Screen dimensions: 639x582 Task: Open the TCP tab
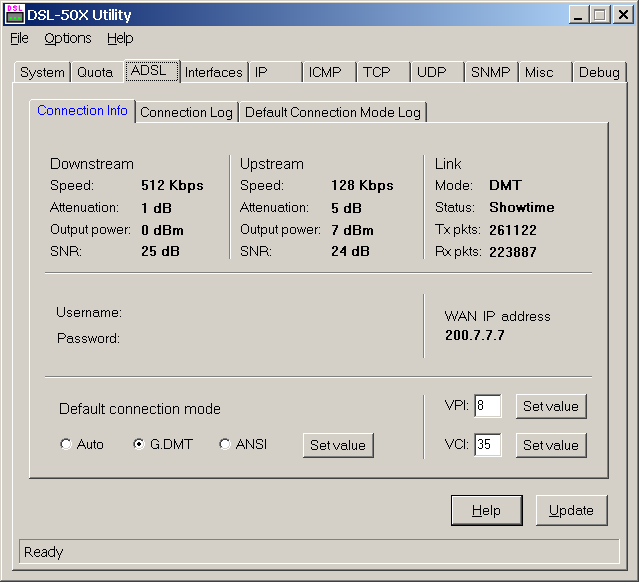(x=383, y=72)
